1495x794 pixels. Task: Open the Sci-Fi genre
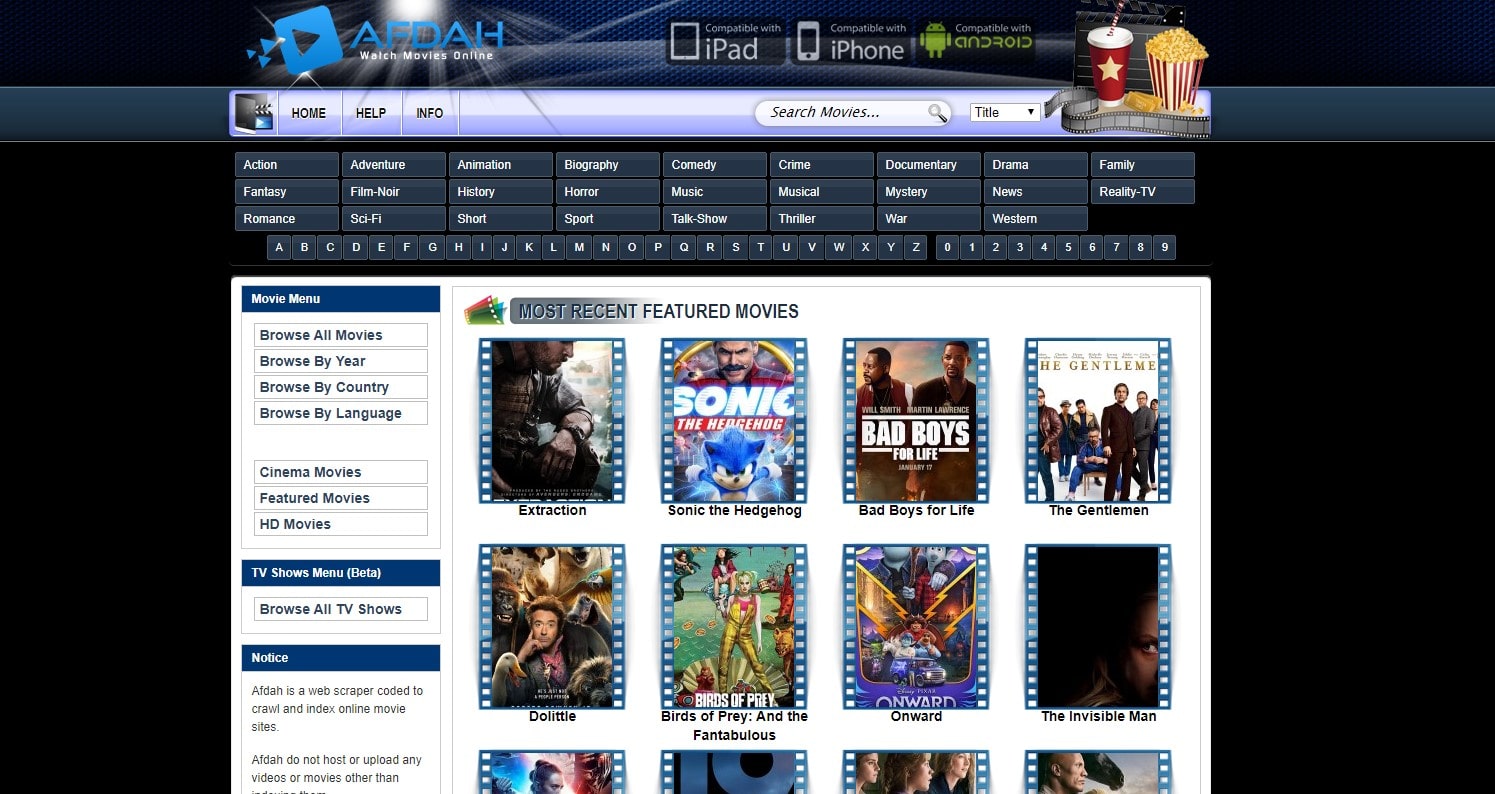(x=394, y=219)
